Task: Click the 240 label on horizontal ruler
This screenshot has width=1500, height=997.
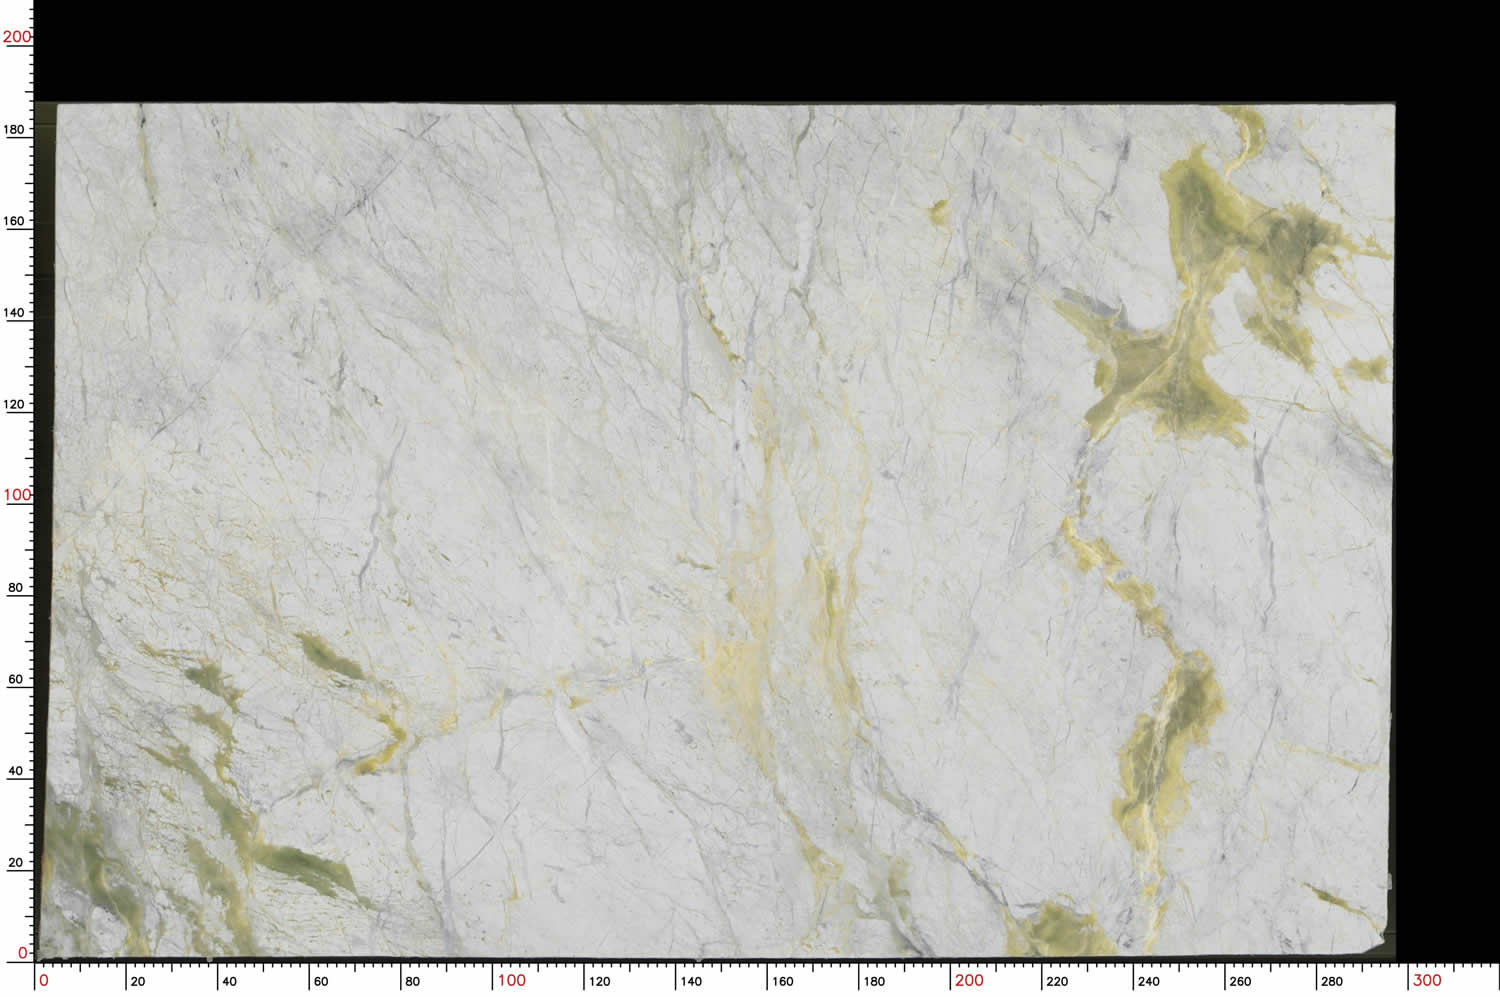Action: pyautogui.click(x=1149, y=981)
